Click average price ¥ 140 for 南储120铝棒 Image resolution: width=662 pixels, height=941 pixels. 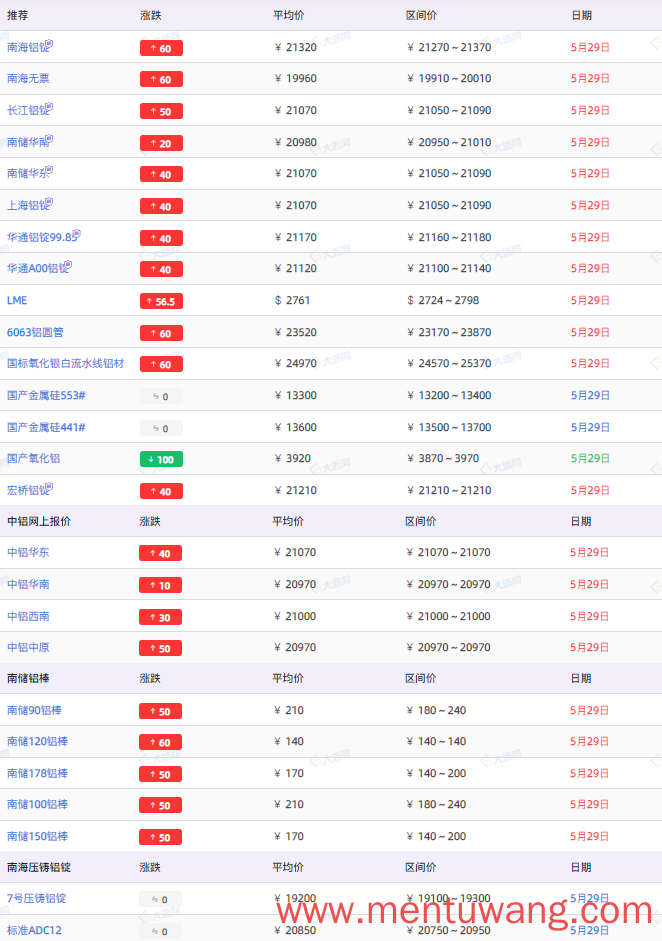pyautogui.click(x=289, y=741)
